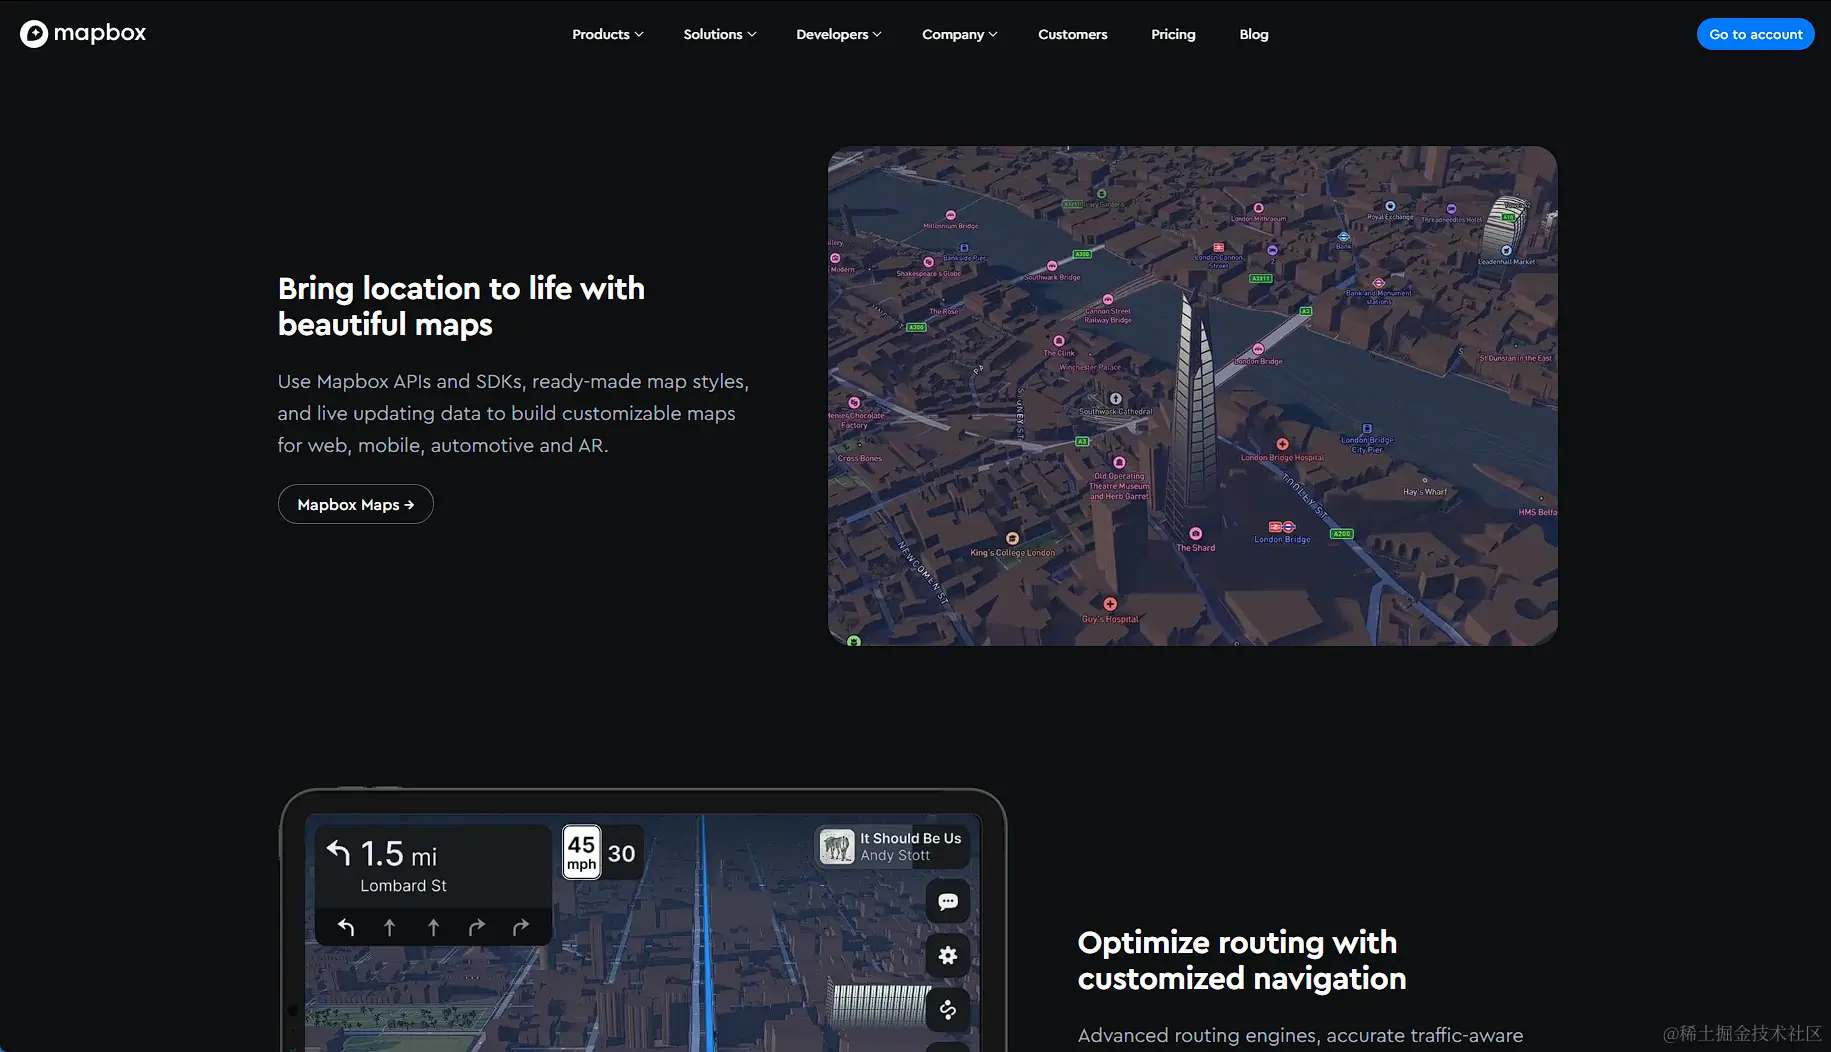This screenshot has width=1831, height=1052.
Task: Select the Millennium Bridge marker on the map
Action: pos(950,215)
